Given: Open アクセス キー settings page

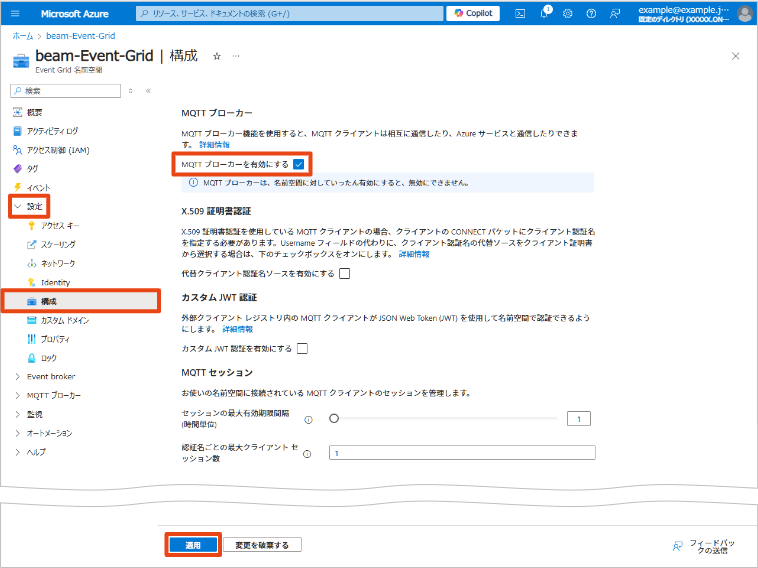Looking at the screenshot, I should 60,226.
